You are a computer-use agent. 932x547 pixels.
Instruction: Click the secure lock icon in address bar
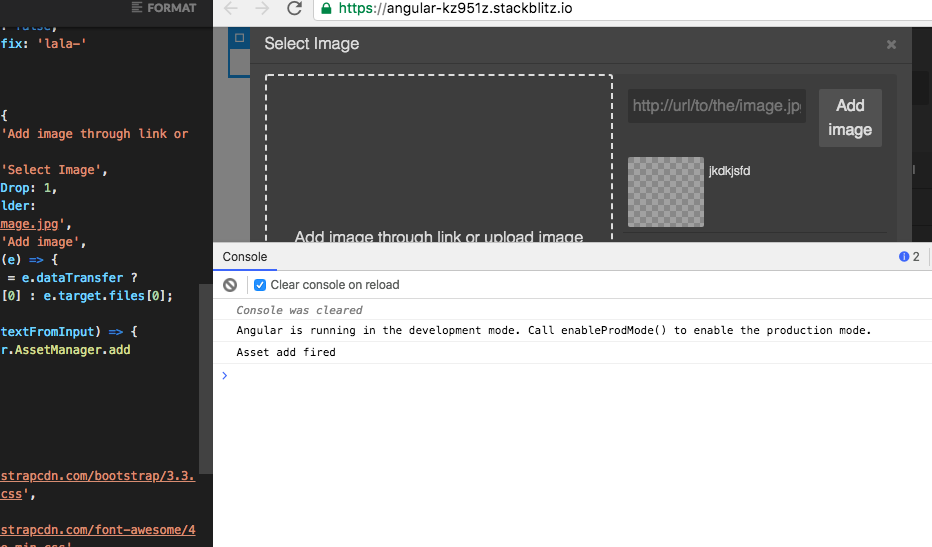[326, 8]
